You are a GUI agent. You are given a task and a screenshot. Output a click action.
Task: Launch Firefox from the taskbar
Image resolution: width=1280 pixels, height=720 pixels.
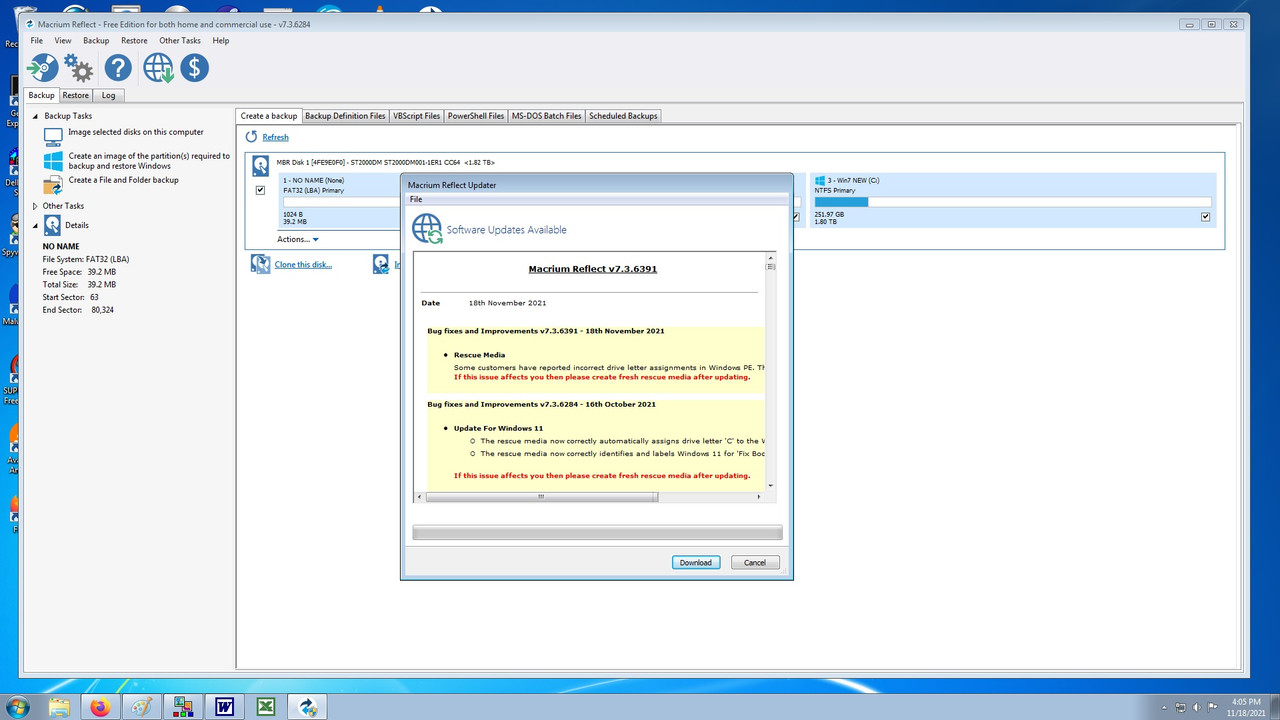coord(100,707)
